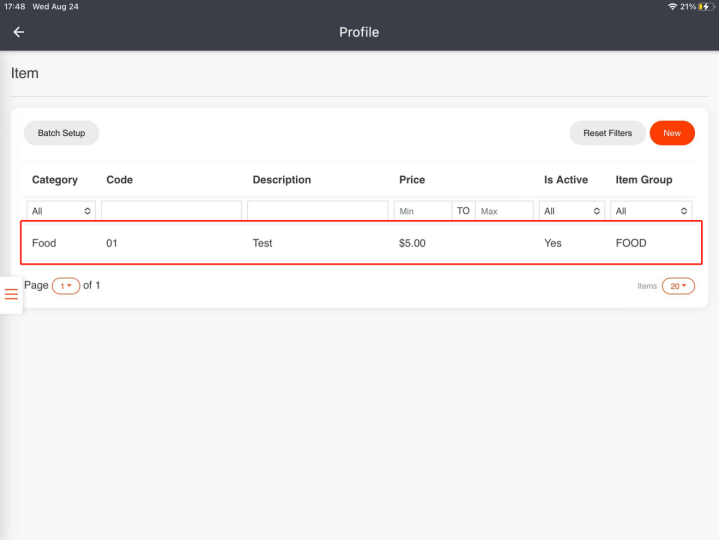Click the Batch Setup button
Image resolution: width=720 pixels, height=540 pixels.
click(x=61, y=133)
